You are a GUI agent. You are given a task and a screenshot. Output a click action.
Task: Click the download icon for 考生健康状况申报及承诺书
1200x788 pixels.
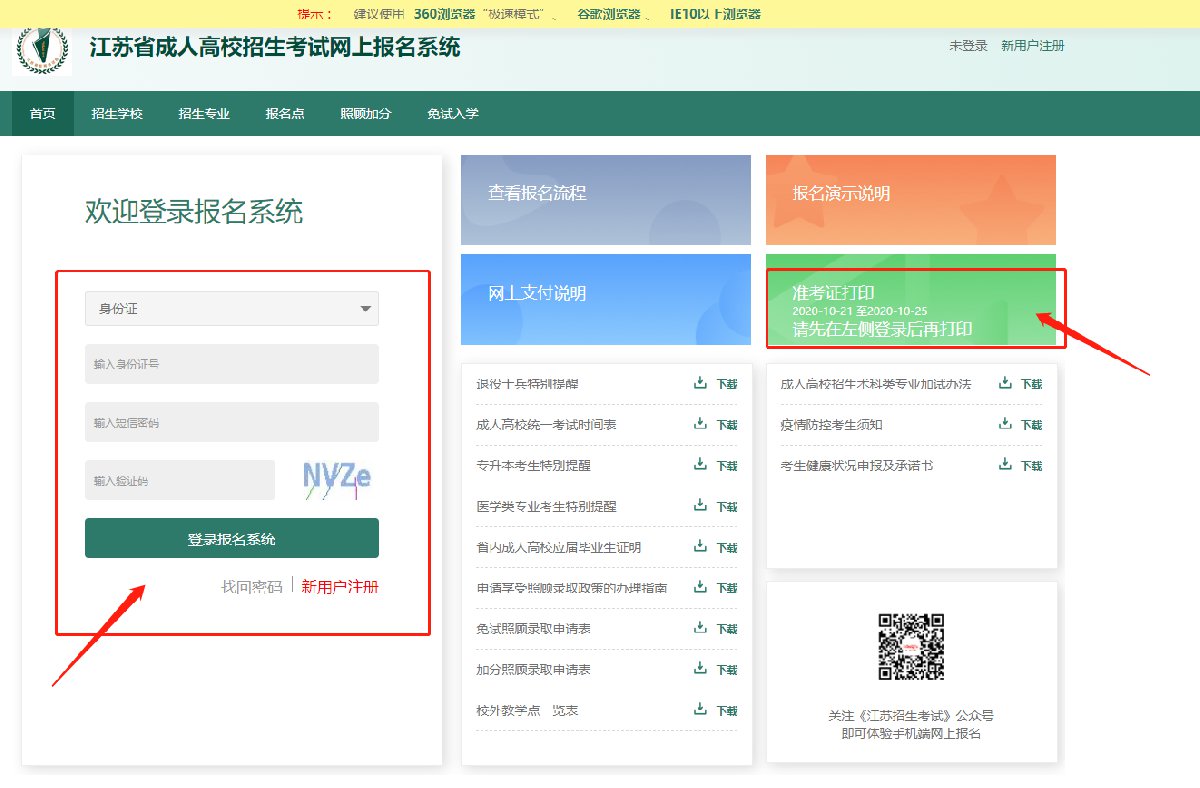pyautogui.click(x=1005, y=465)
